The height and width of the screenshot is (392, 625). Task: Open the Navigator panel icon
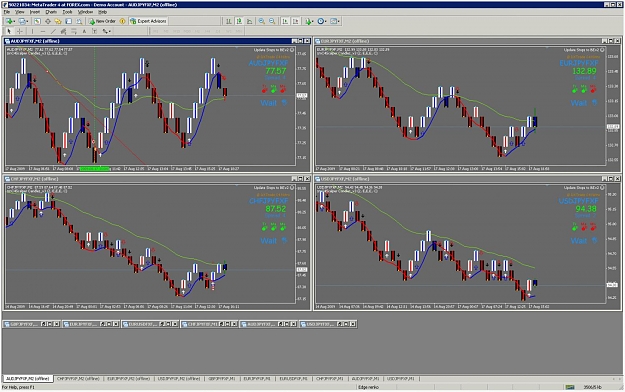[x=58, y=21]
